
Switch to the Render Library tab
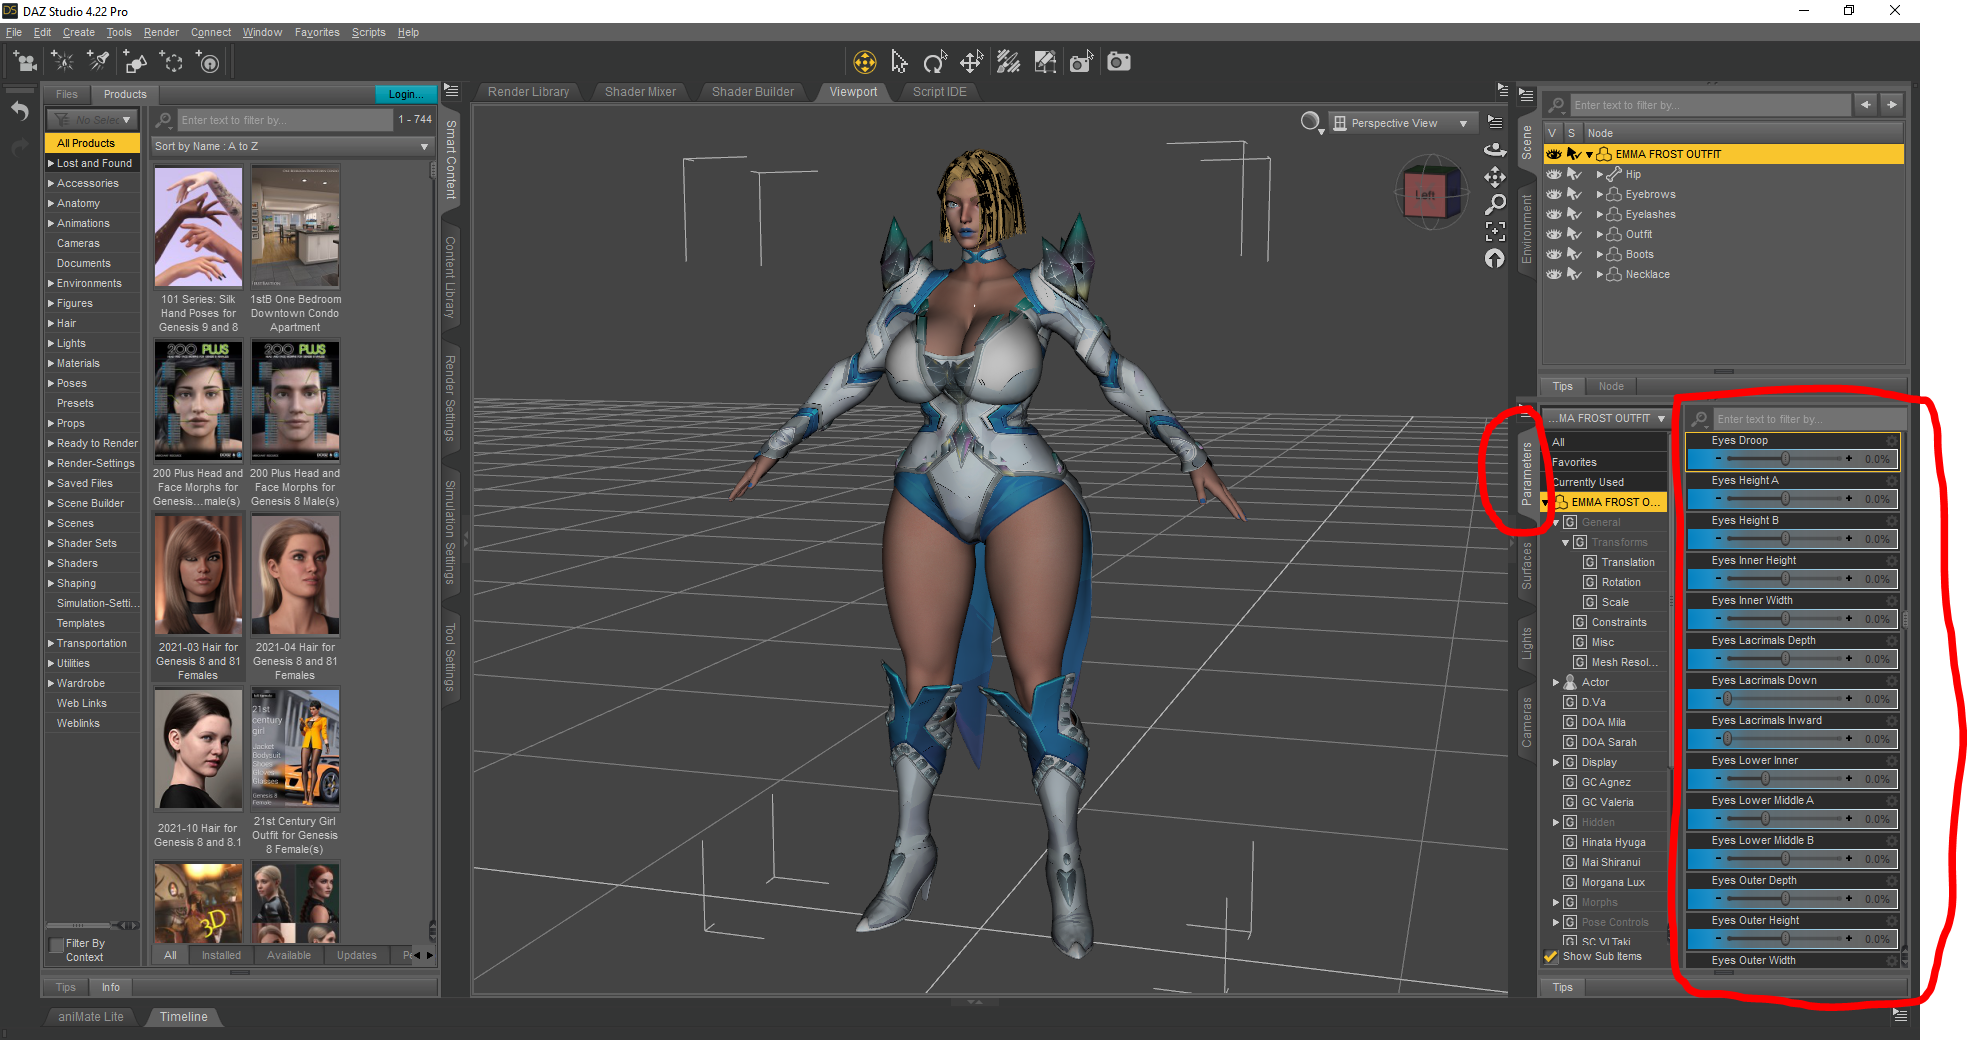tap(528, 92)
